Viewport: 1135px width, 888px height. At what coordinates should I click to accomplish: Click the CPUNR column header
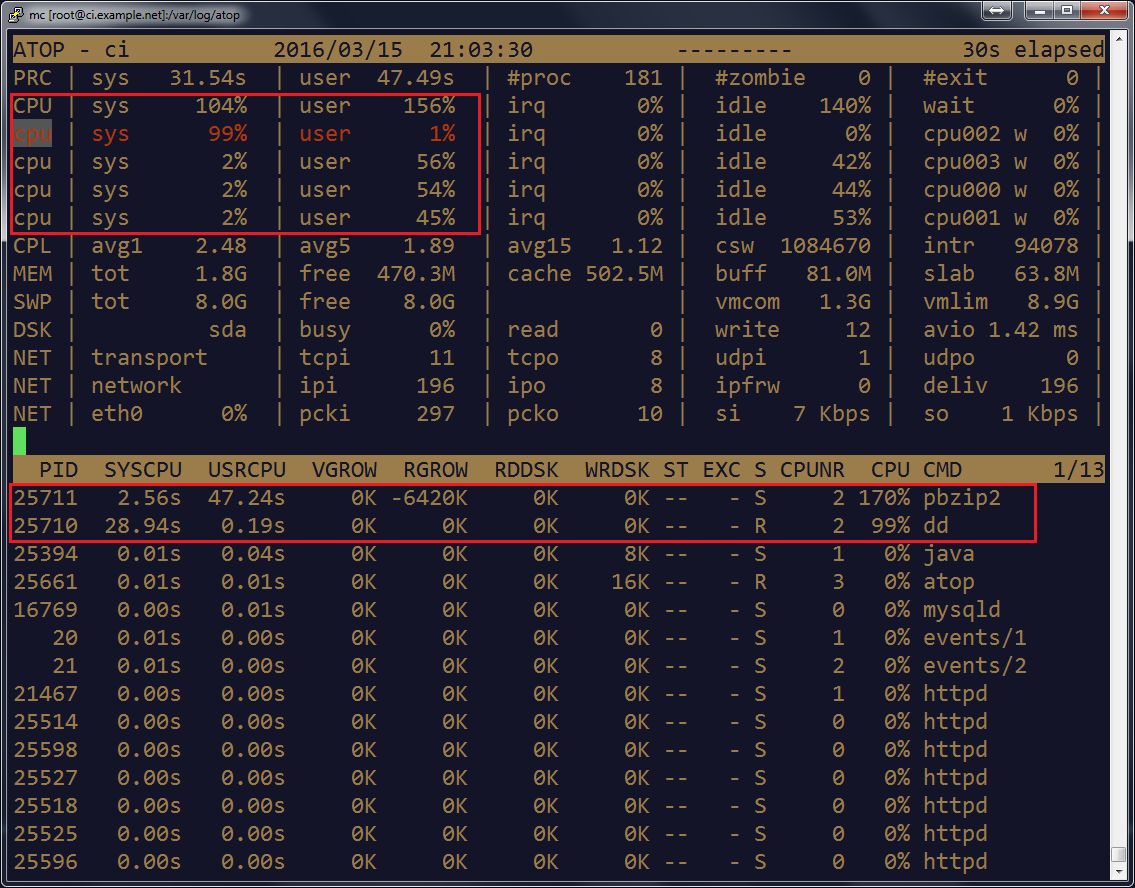click(812, 470)
